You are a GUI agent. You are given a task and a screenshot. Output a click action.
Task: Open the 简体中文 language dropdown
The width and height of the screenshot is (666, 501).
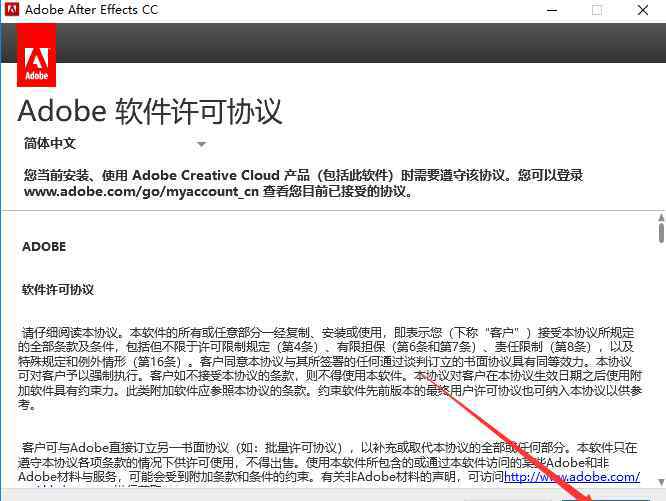click(115, 144)
